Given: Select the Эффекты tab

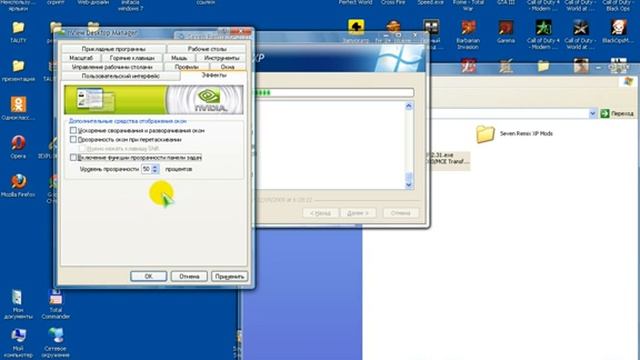Looking at the screenshot, I should [214, 76].
